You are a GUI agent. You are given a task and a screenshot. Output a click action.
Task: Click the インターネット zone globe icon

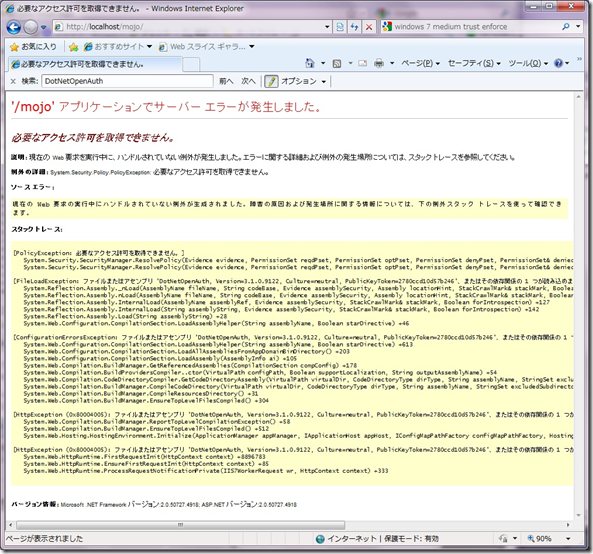click(320, 539)
